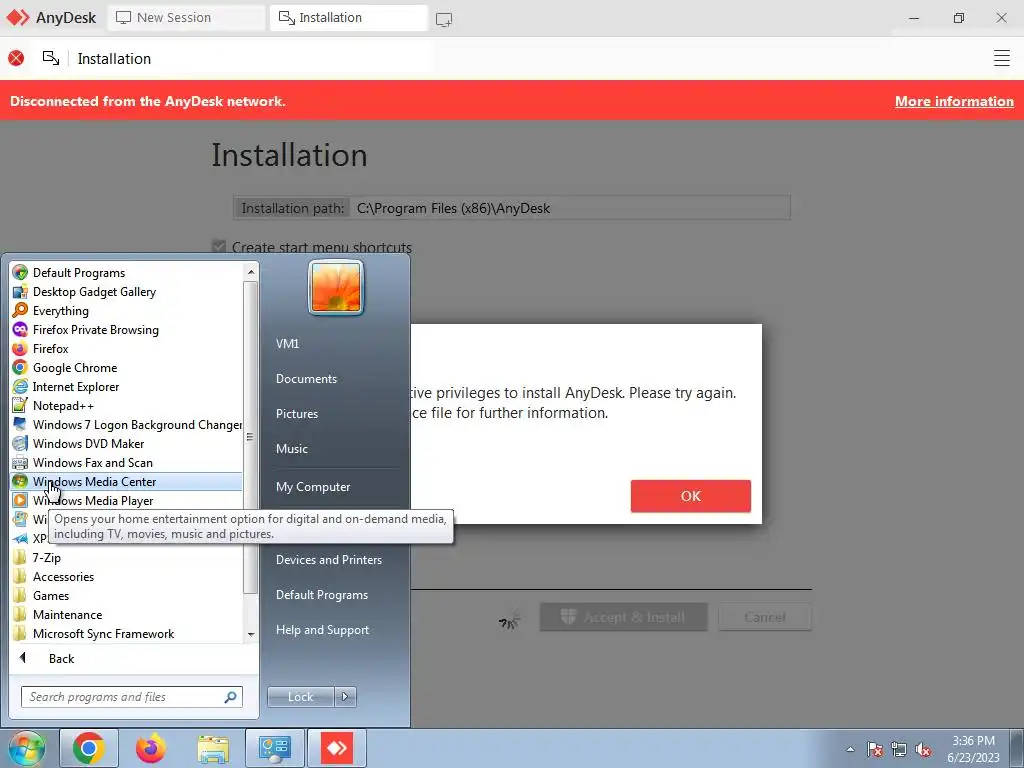Open Music from the Start menu
The height and width of the screenshot is (768, 1024).
[x=291, y=449]
